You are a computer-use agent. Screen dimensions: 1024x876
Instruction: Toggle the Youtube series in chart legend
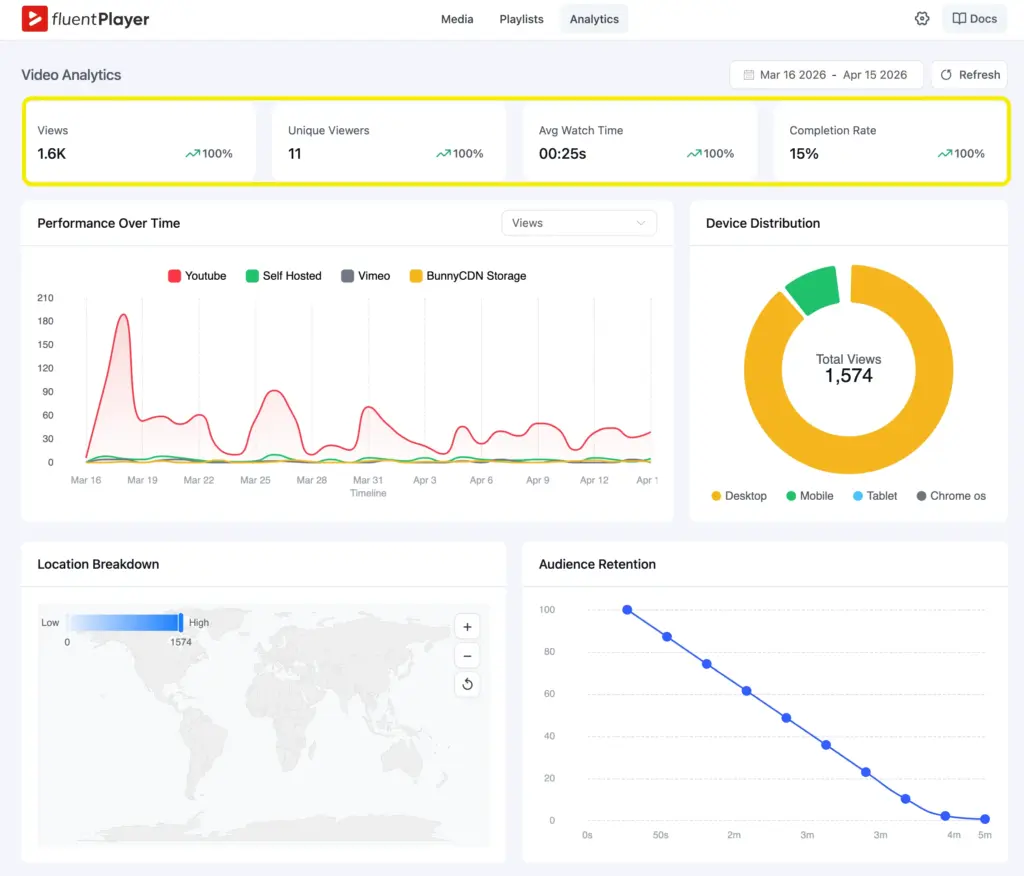coord(197,275)
